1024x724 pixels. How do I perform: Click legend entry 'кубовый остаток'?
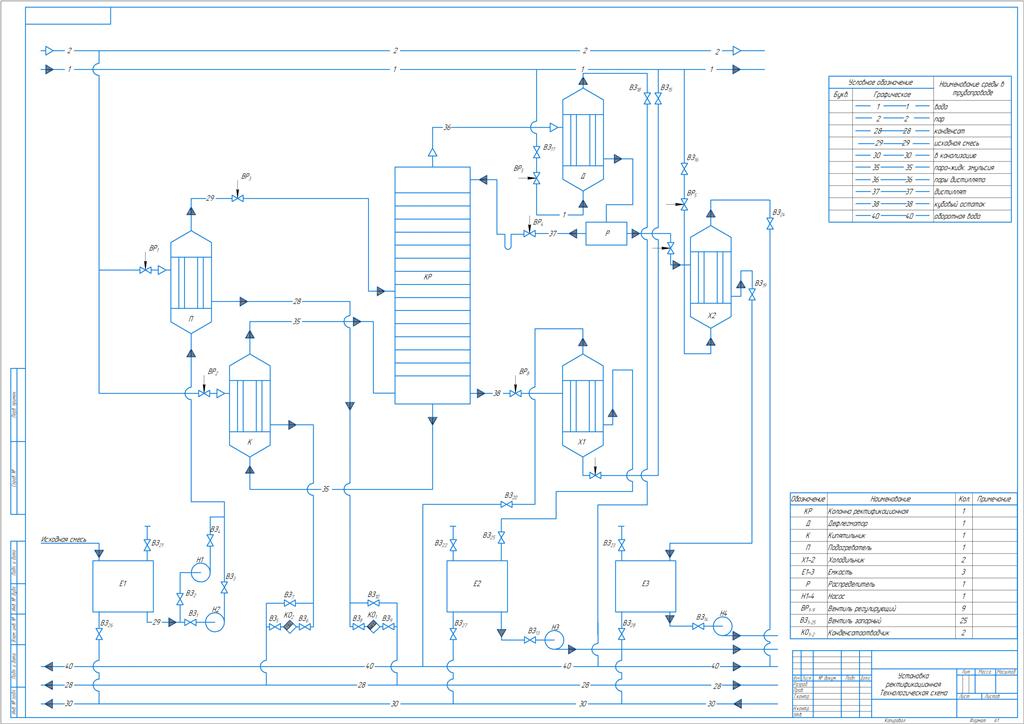click(959, 204)
